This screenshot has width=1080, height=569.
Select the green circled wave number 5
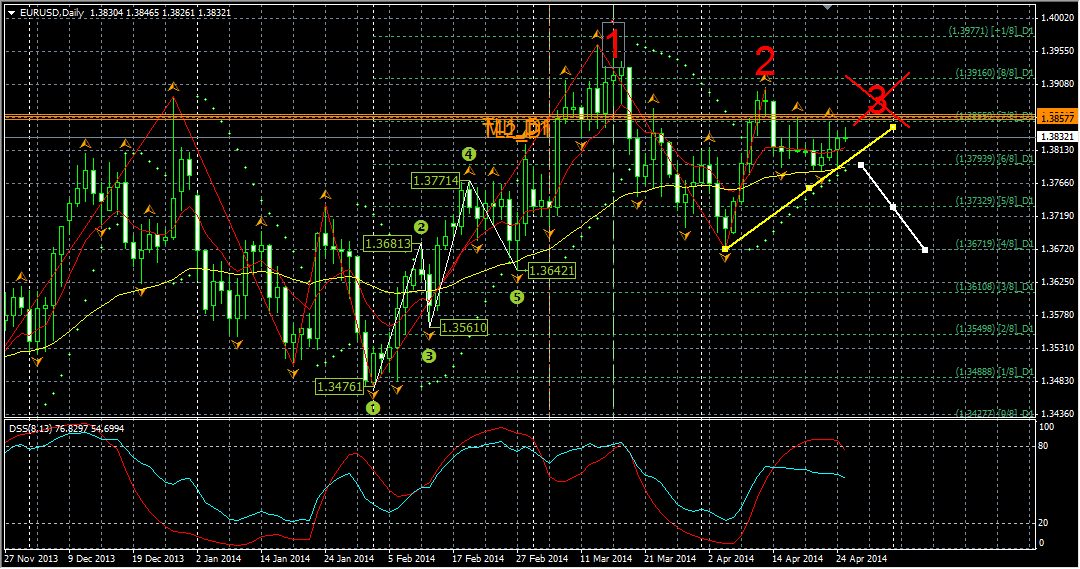tap(517, 297)
